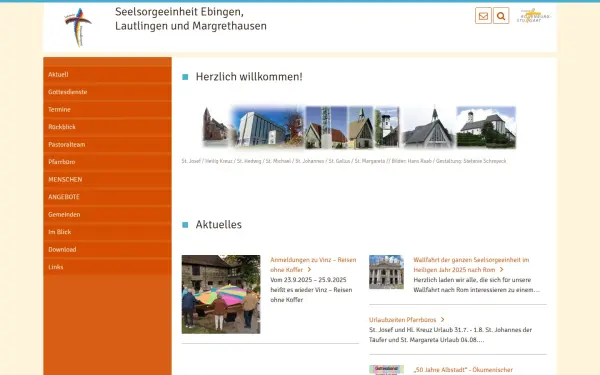
Task: Open Aktuell in sidebar menu
Action: [x=108, y=75]
